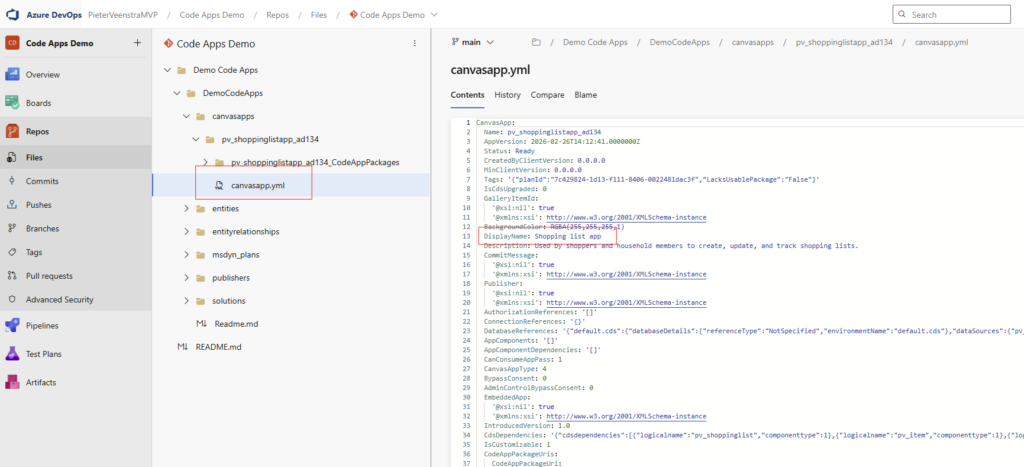Switch to the Compare tab
The image size is (1024, 467).
(547, 95)
